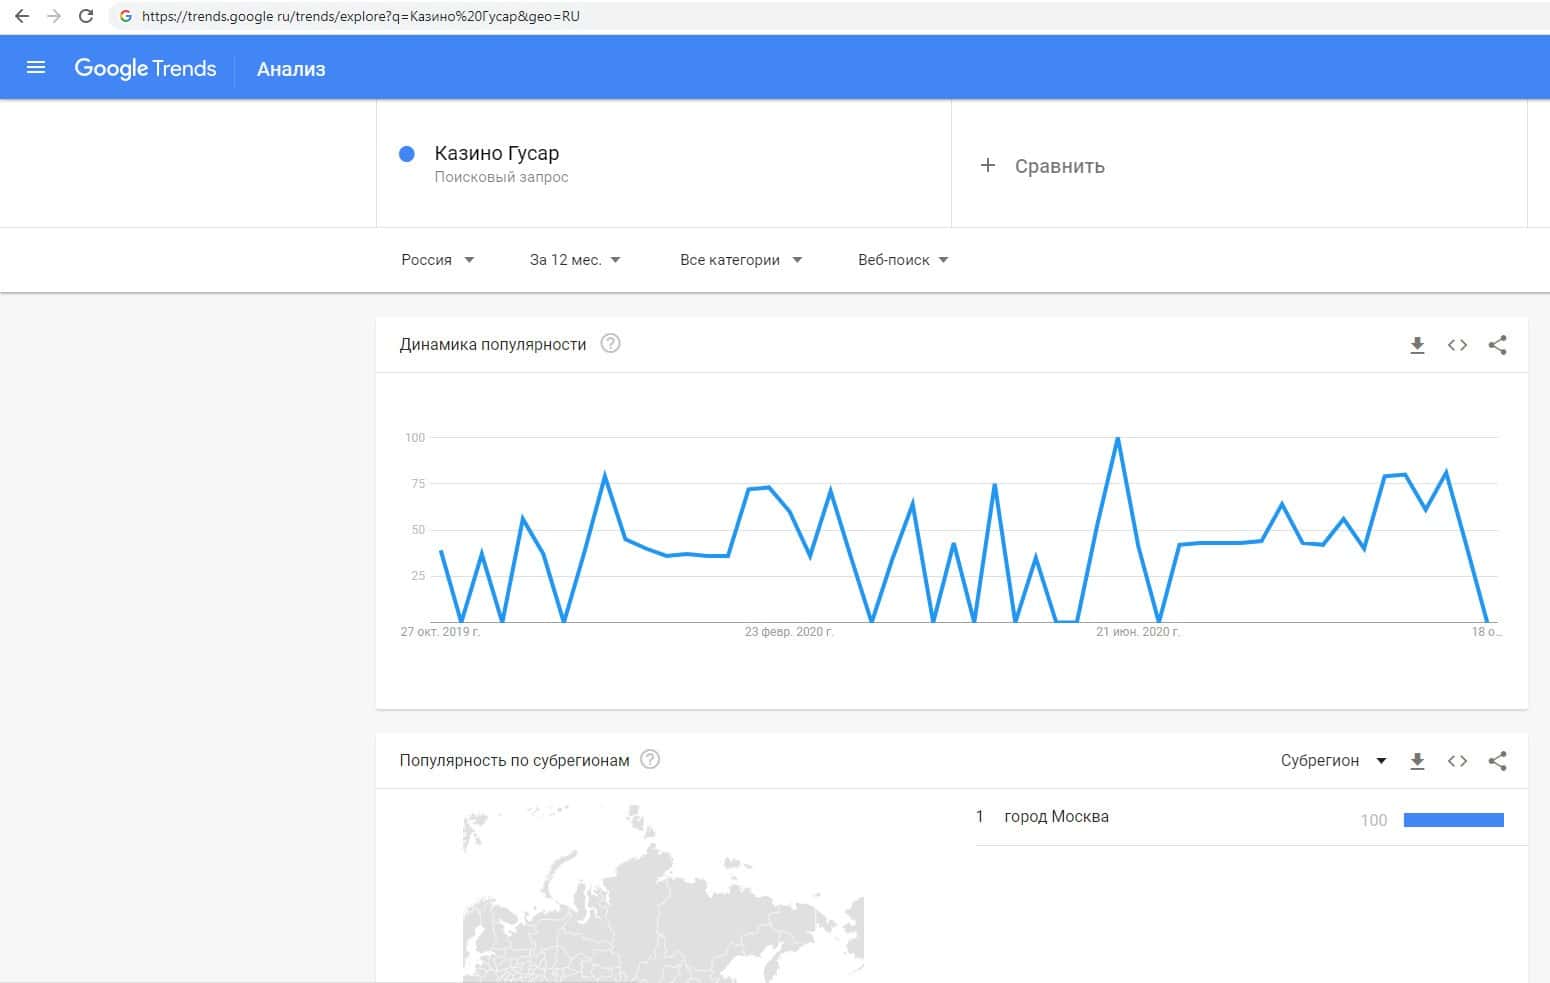The width and height of the screenshot is (1550, 983).
Task: Open the За 12 мес. time range dropdown
Action: click(x=575, y=260)
